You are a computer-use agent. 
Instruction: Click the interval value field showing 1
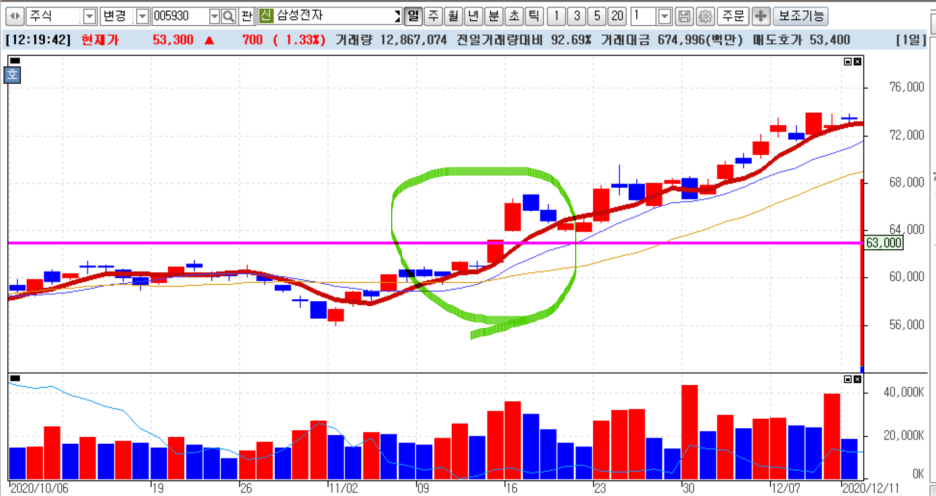(x=644, y=16)
